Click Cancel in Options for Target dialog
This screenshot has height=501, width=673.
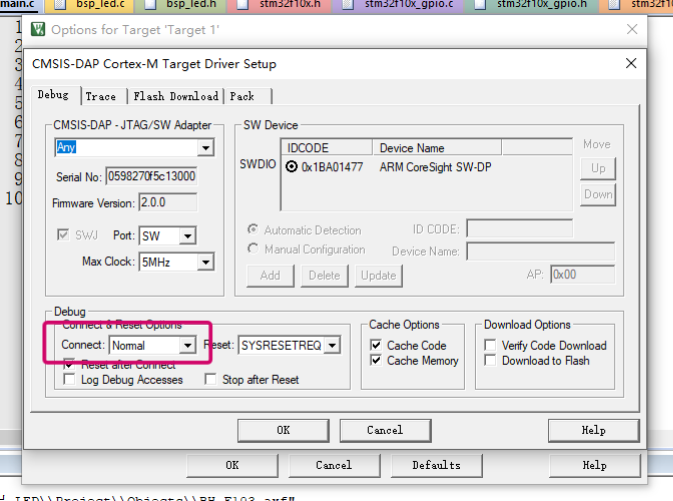tap(334, 465)
